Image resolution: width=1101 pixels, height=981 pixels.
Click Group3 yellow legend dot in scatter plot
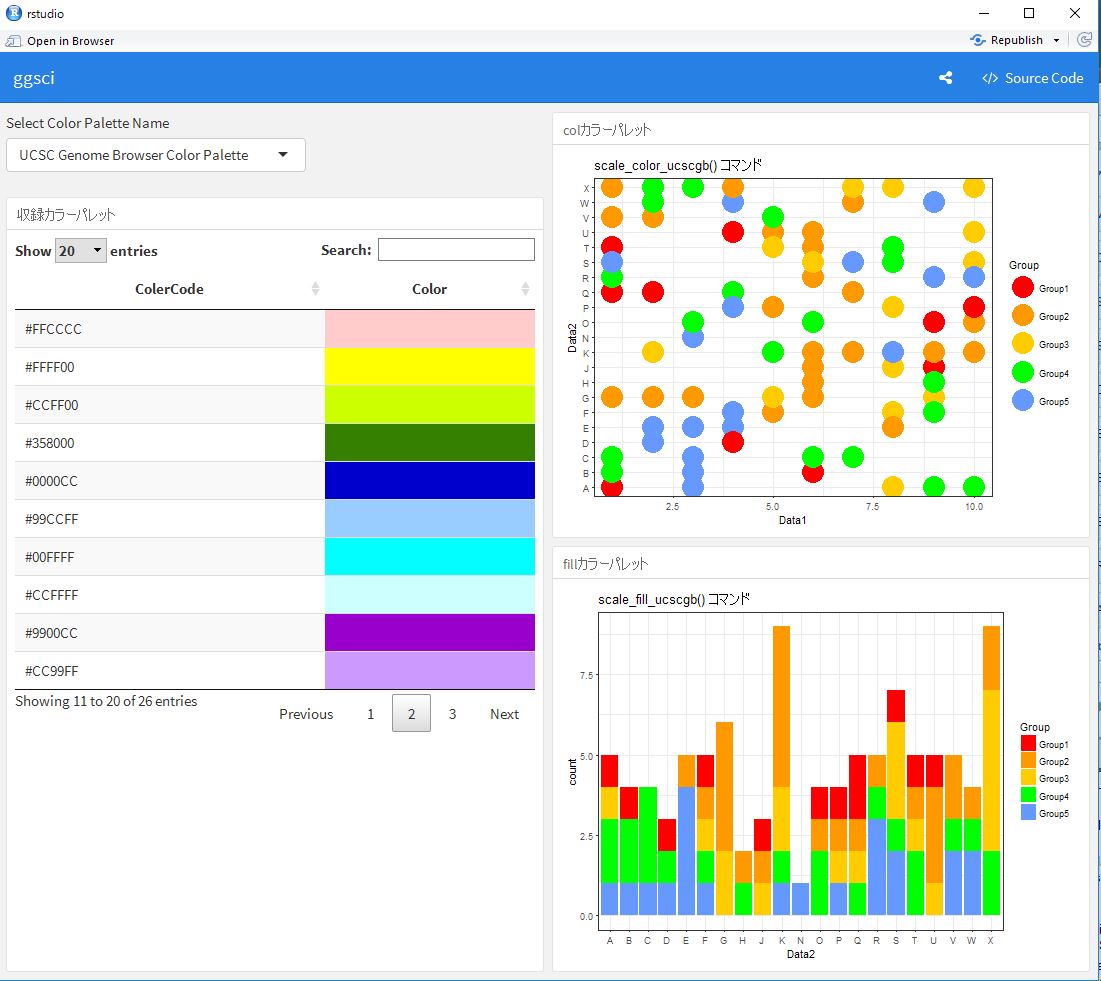(1023, 343)
